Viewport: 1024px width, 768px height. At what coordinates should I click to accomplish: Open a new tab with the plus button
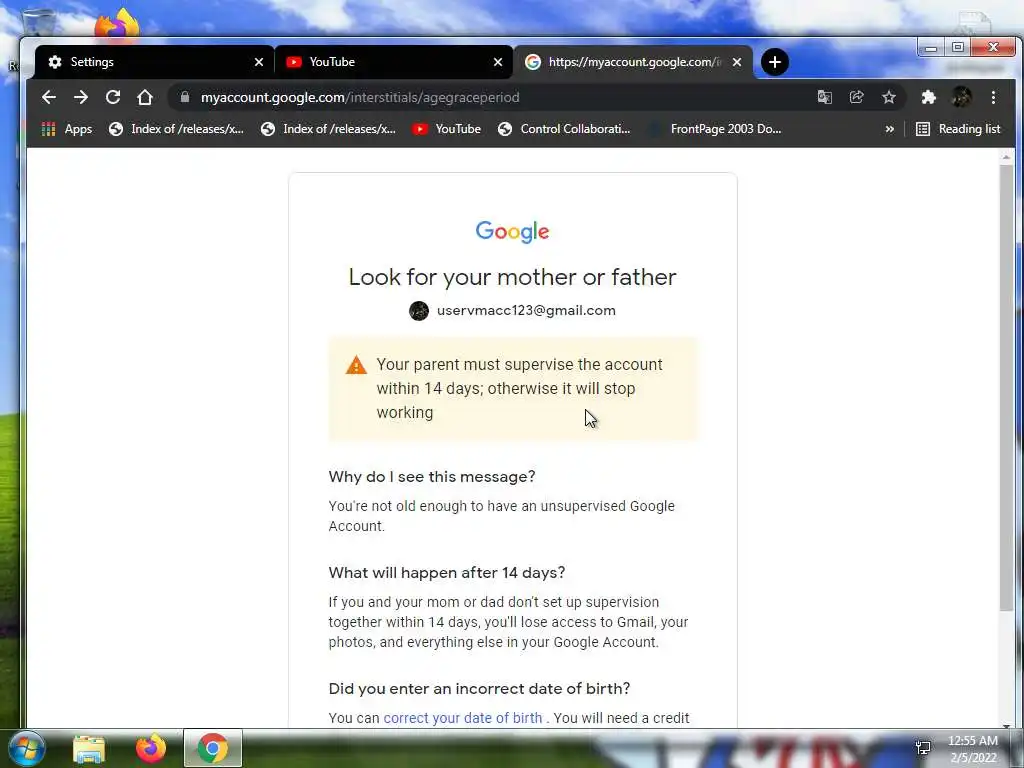tap(775, 62)
